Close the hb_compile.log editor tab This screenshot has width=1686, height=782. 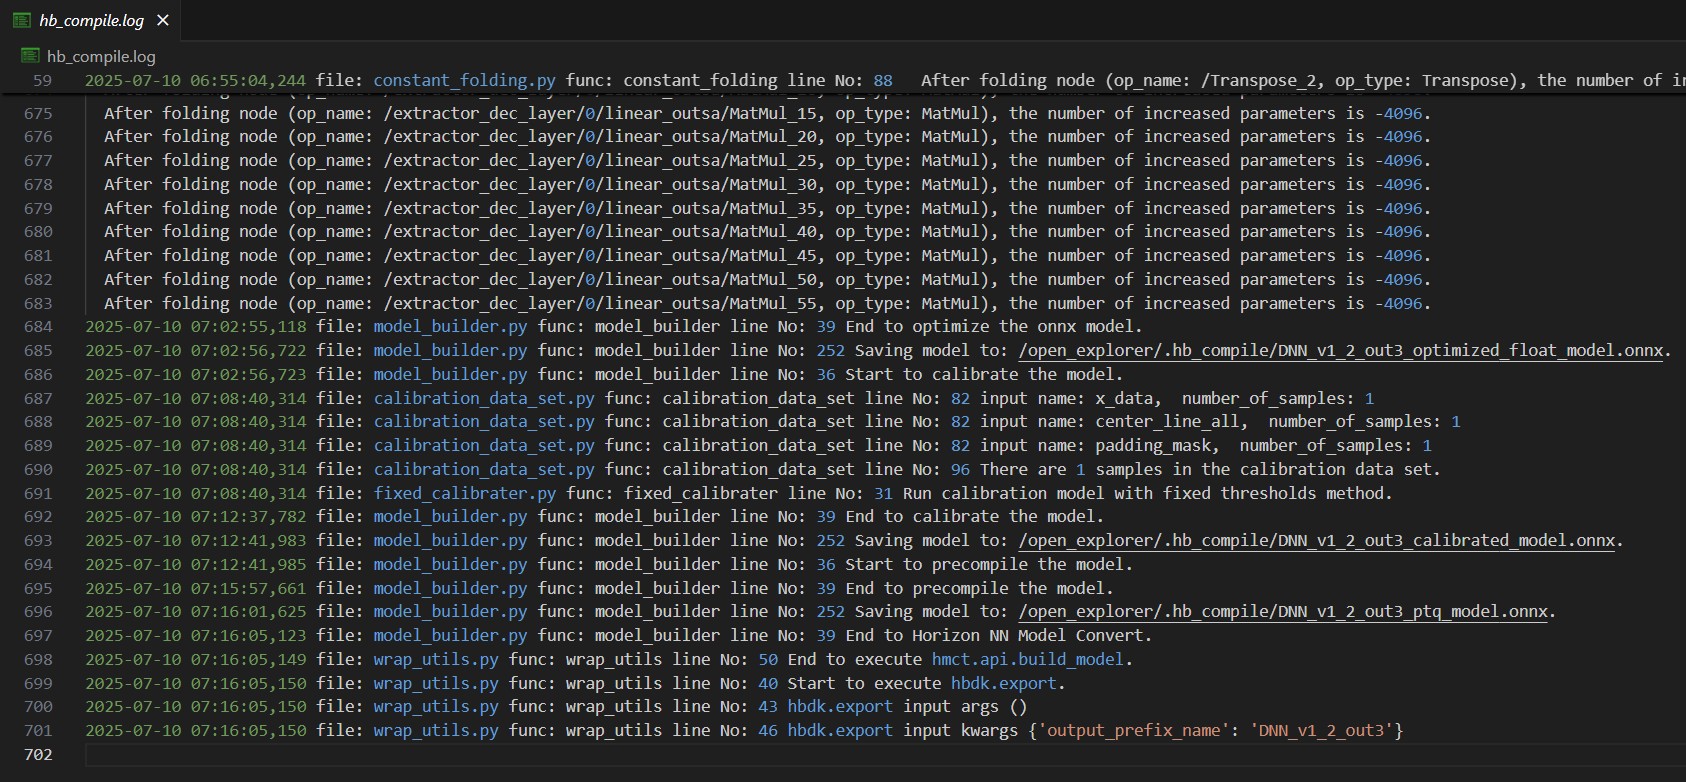[163, 20]
